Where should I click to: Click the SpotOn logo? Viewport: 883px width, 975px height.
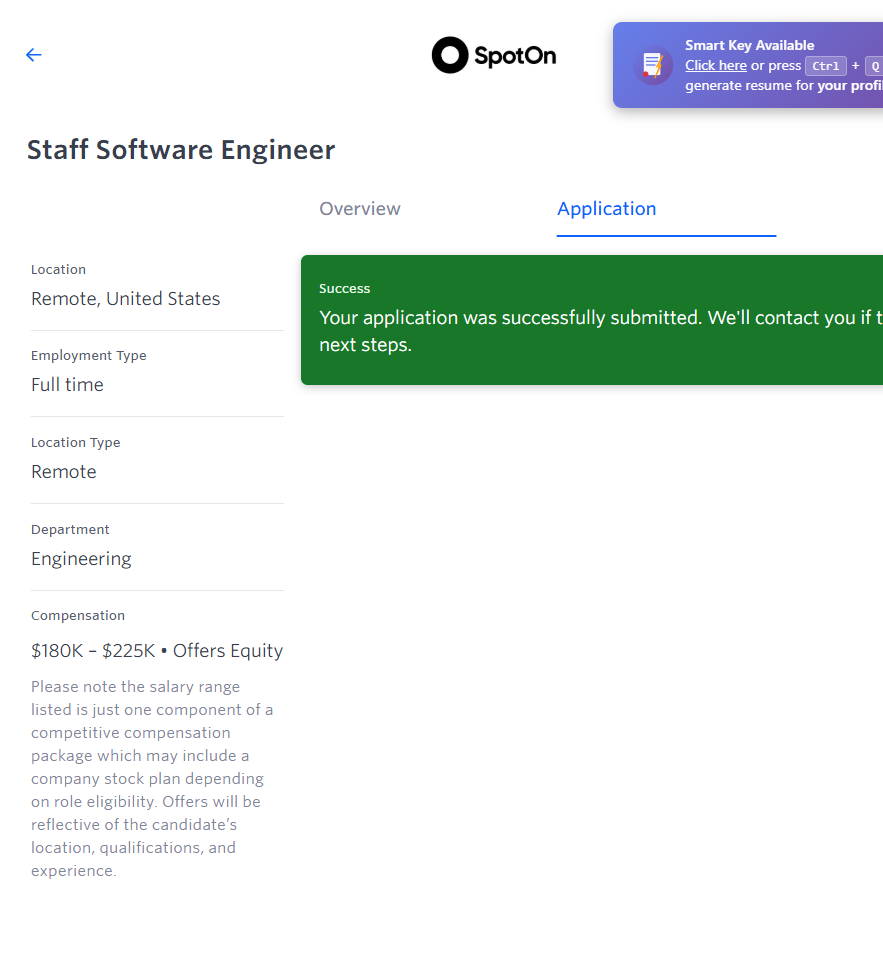pyautogui.click(x=494, y=55)
